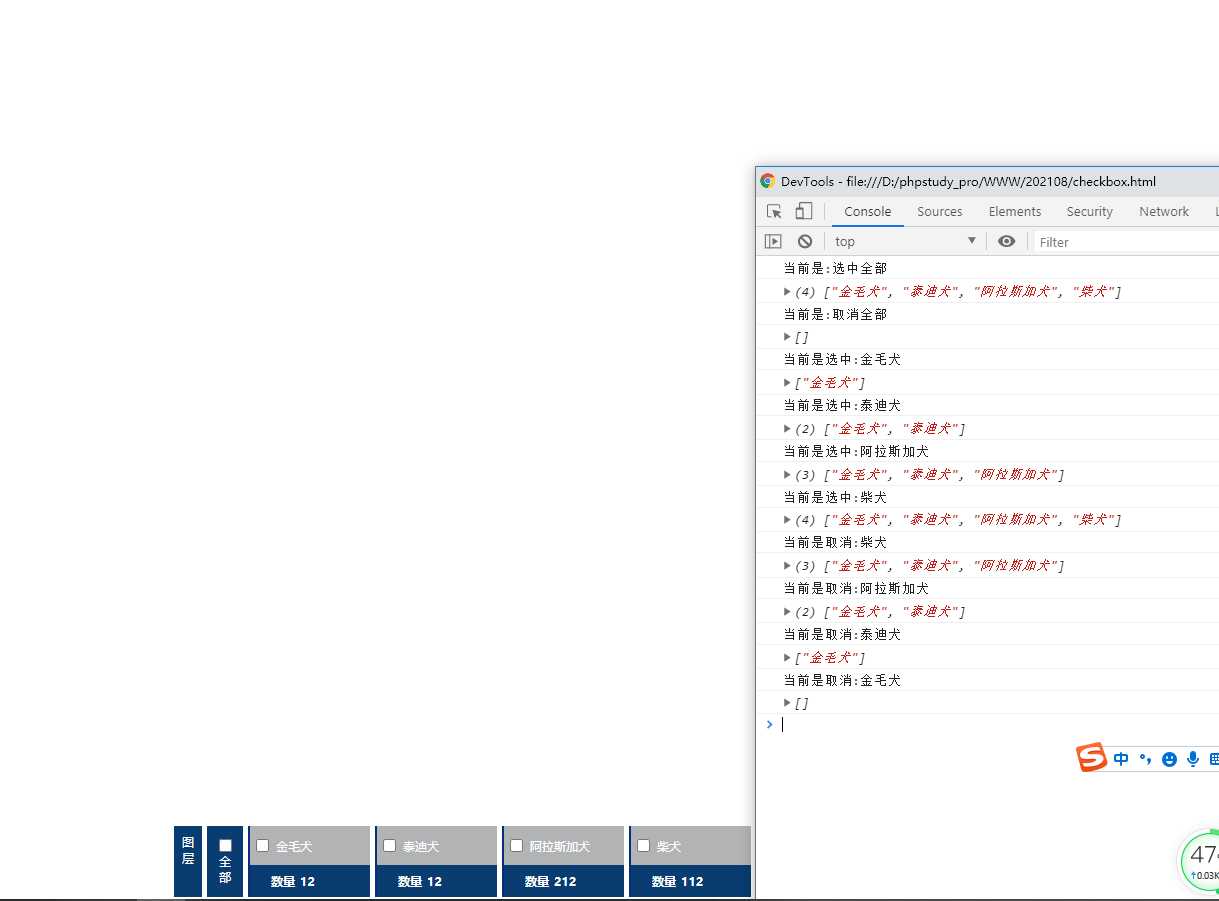Screen dimensions: 1219x901
Task: Switch to the Elements tab
Action: click(x=1014, y=211)
